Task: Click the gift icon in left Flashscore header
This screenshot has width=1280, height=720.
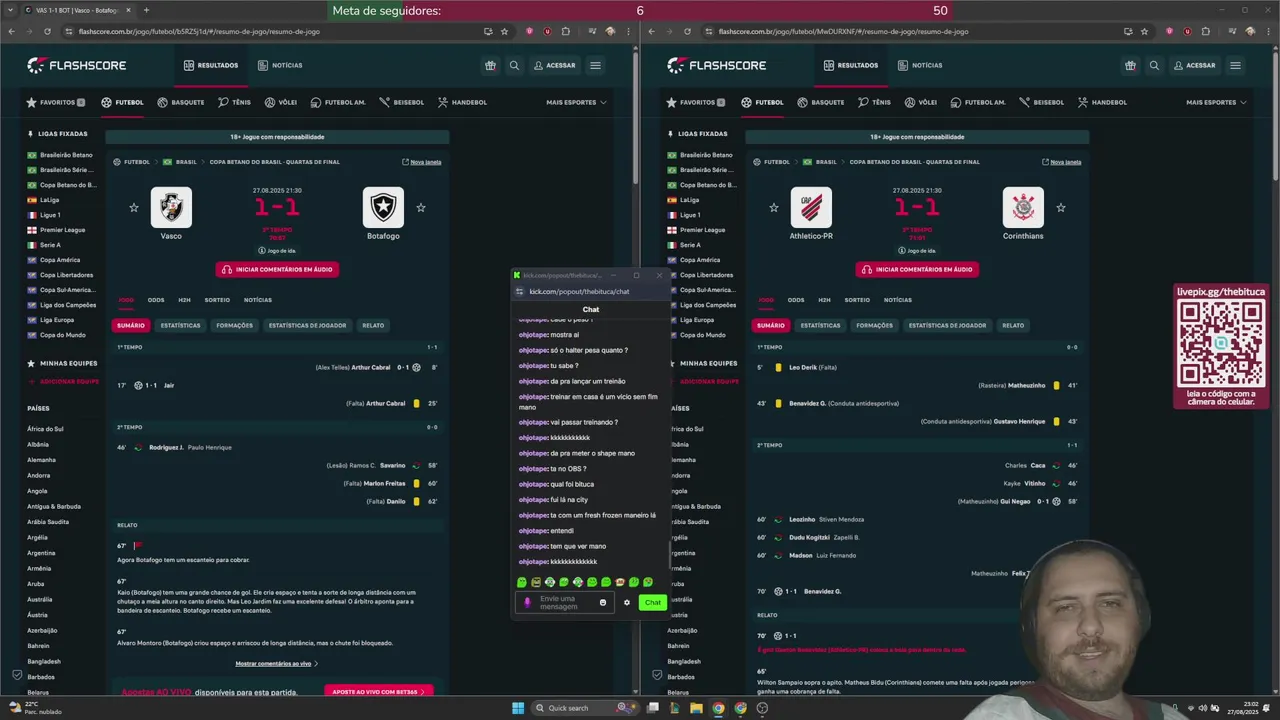Action: point(490,65)
